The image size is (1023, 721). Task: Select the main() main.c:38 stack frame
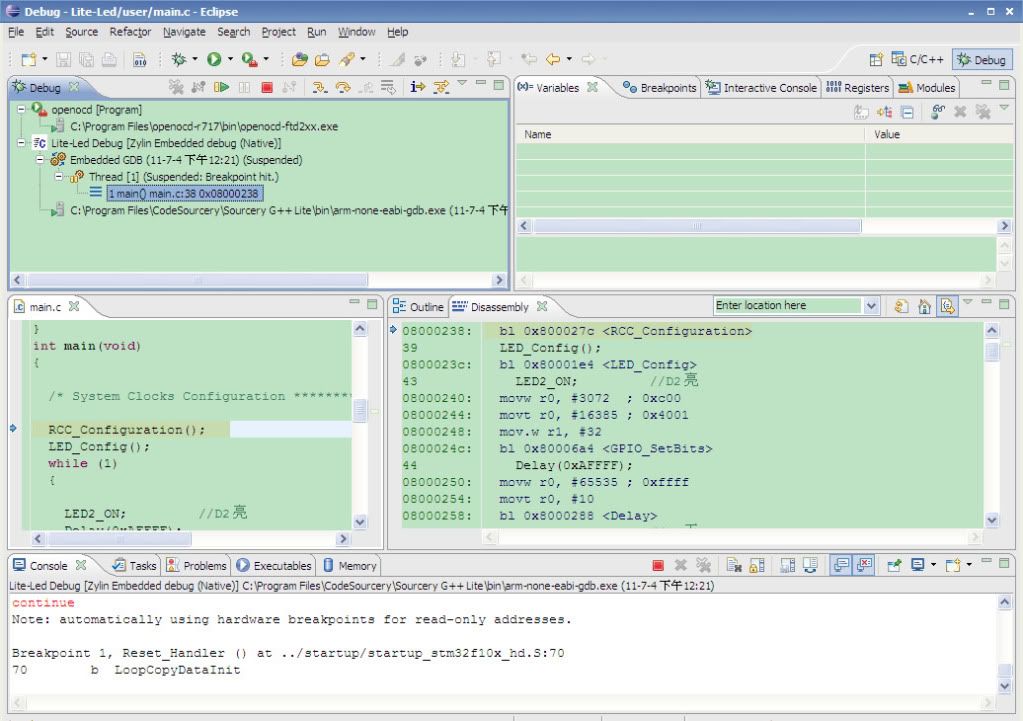tap(184, 193)
